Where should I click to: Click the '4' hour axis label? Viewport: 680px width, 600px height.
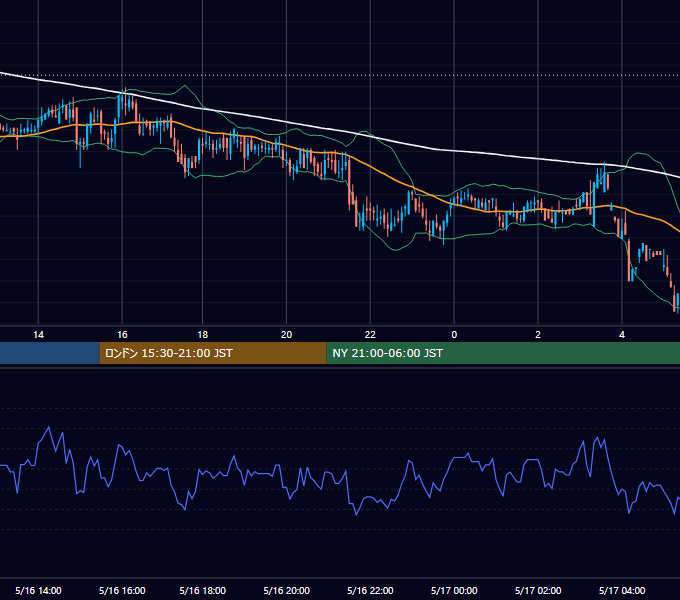coord(622,335)
